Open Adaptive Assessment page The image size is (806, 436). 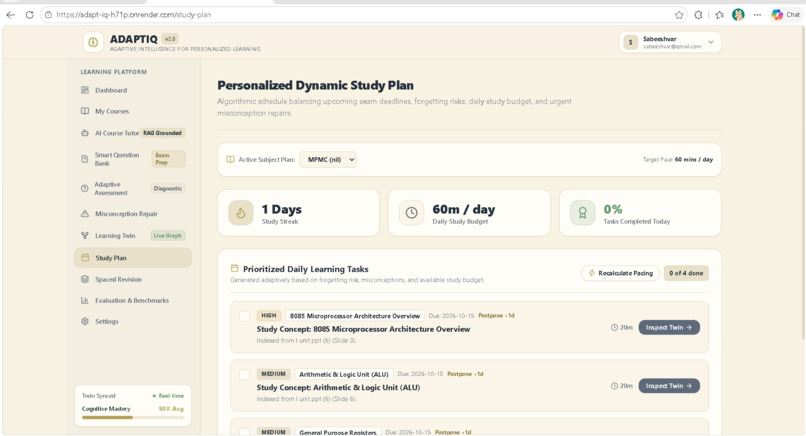[x=133, y=188]
